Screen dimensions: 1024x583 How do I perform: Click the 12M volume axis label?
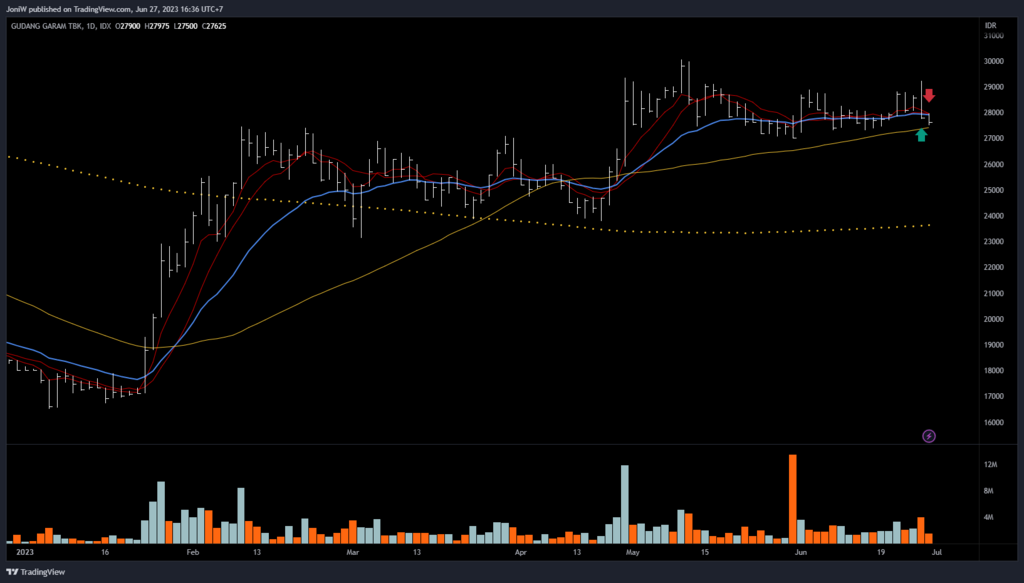tap(989, 465)
